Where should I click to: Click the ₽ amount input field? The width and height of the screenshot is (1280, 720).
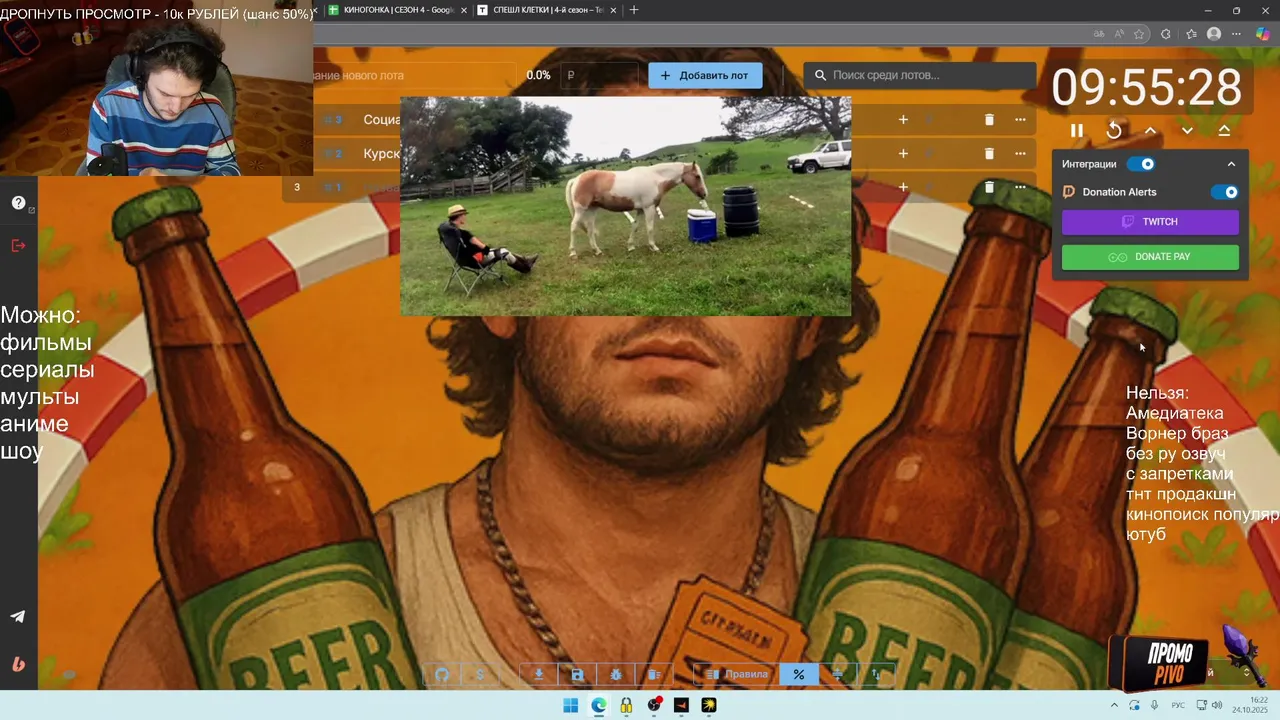[600, 75]
